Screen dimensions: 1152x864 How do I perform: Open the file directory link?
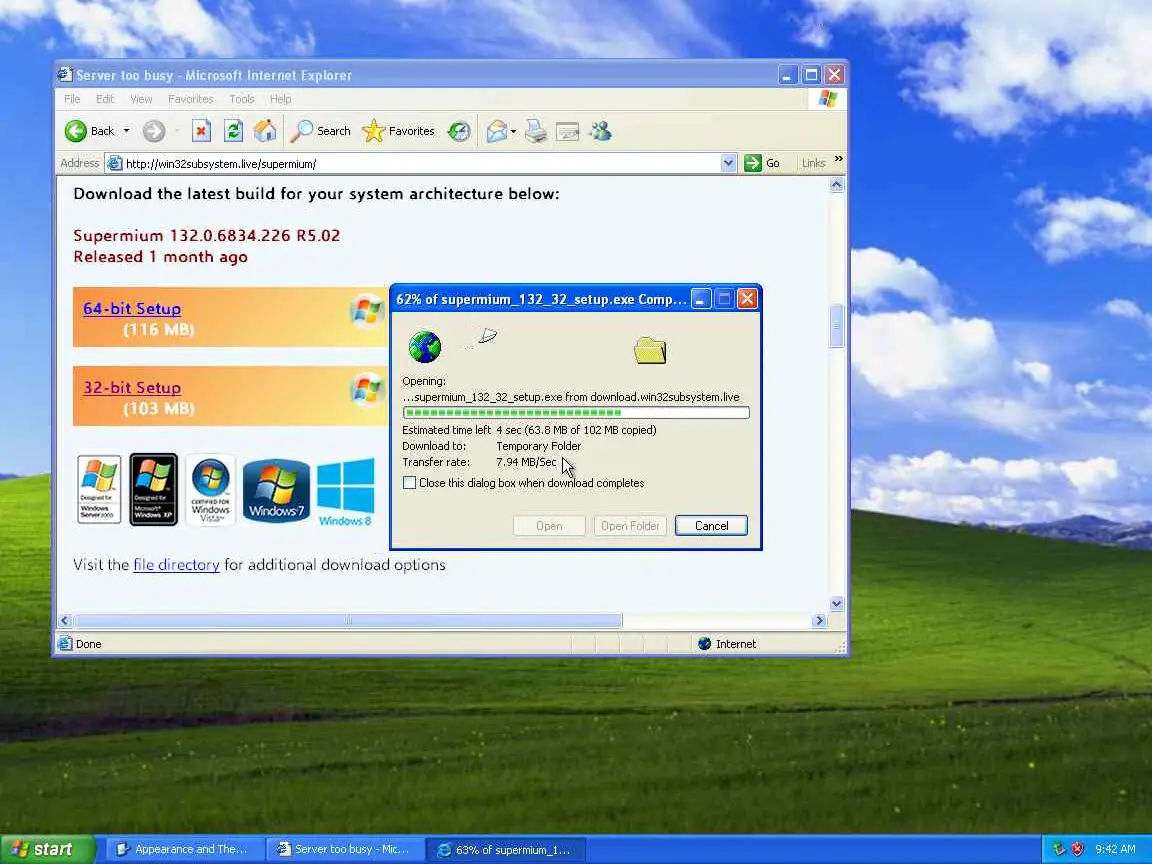pos(176,564)
